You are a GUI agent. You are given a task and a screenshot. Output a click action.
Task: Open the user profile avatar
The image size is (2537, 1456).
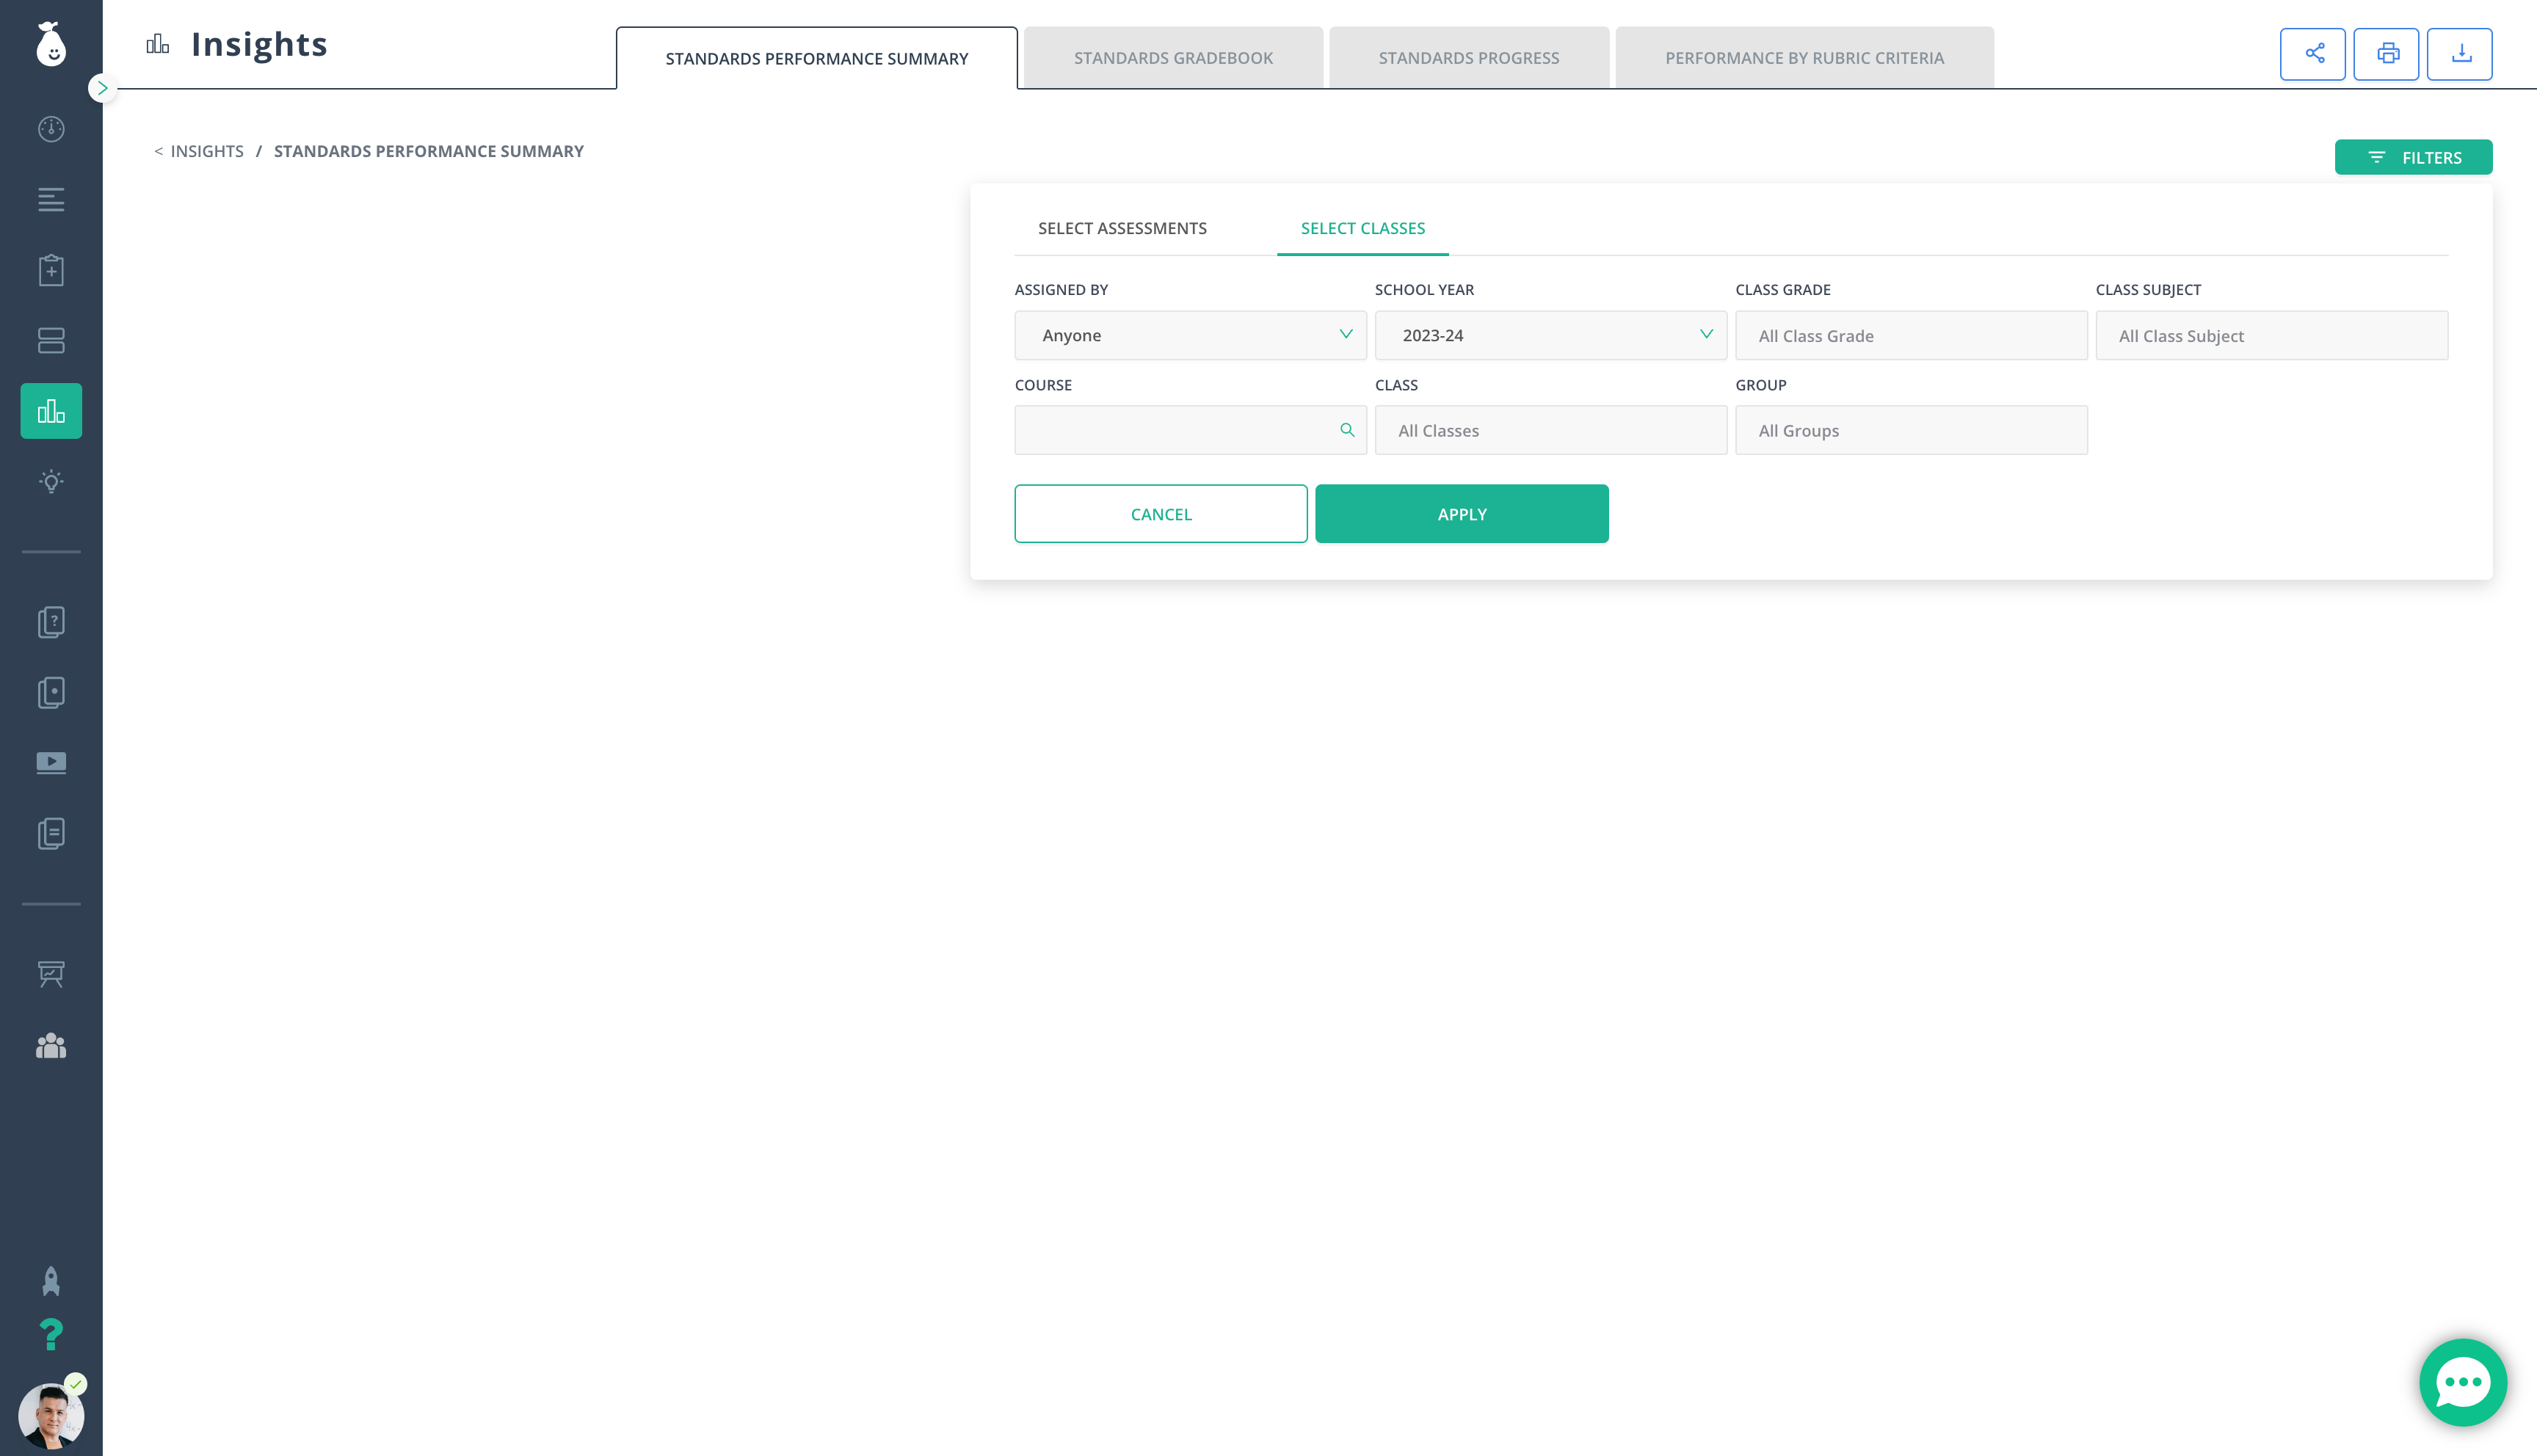point(51,1415)
